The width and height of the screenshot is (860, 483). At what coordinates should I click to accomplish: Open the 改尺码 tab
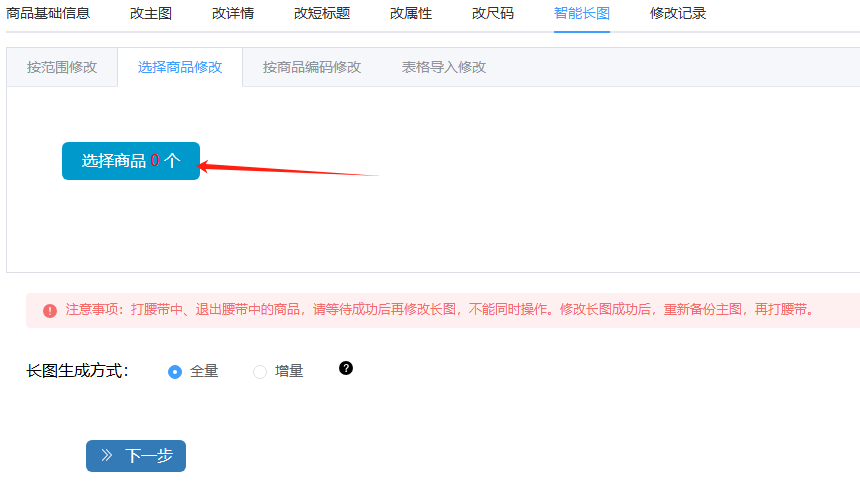(493, 13)
